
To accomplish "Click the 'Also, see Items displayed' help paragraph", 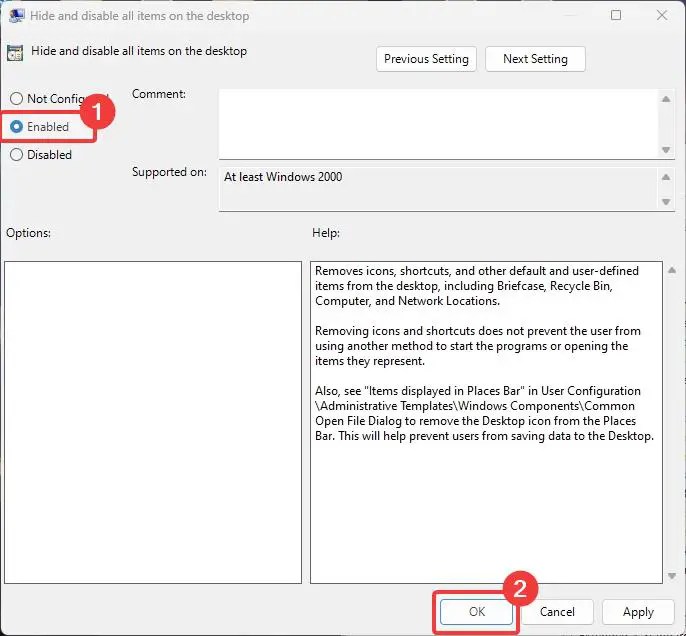I will tap(484, 413).
